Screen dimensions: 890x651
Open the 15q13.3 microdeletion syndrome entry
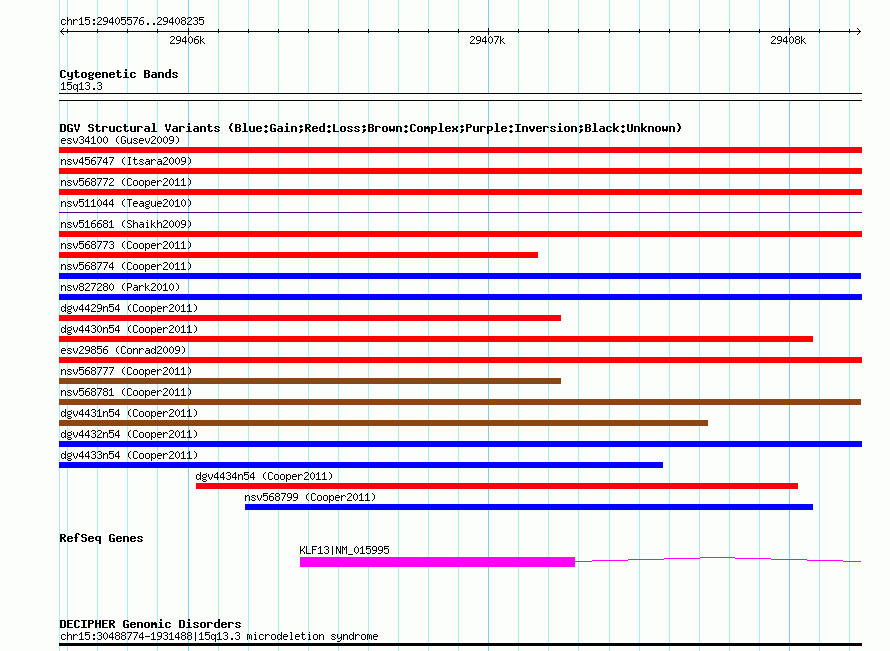pyautogui.click(x=219, y=636)
